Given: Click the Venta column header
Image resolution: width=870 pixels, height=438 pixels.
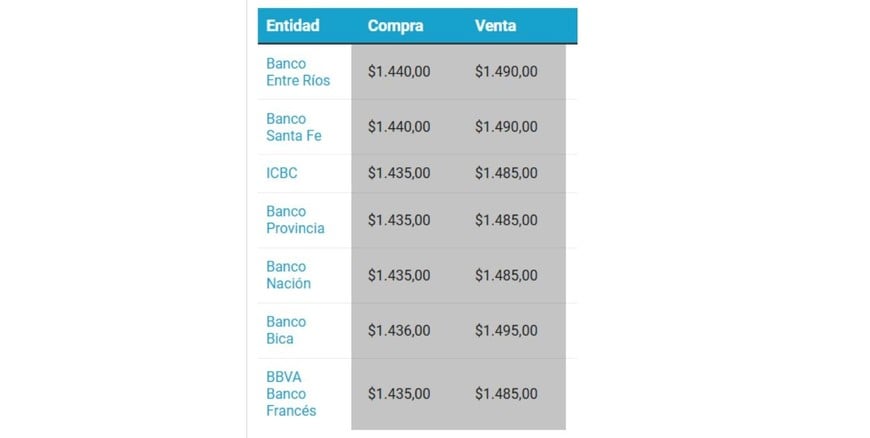Looking at the screenshot, I should 496,26.
